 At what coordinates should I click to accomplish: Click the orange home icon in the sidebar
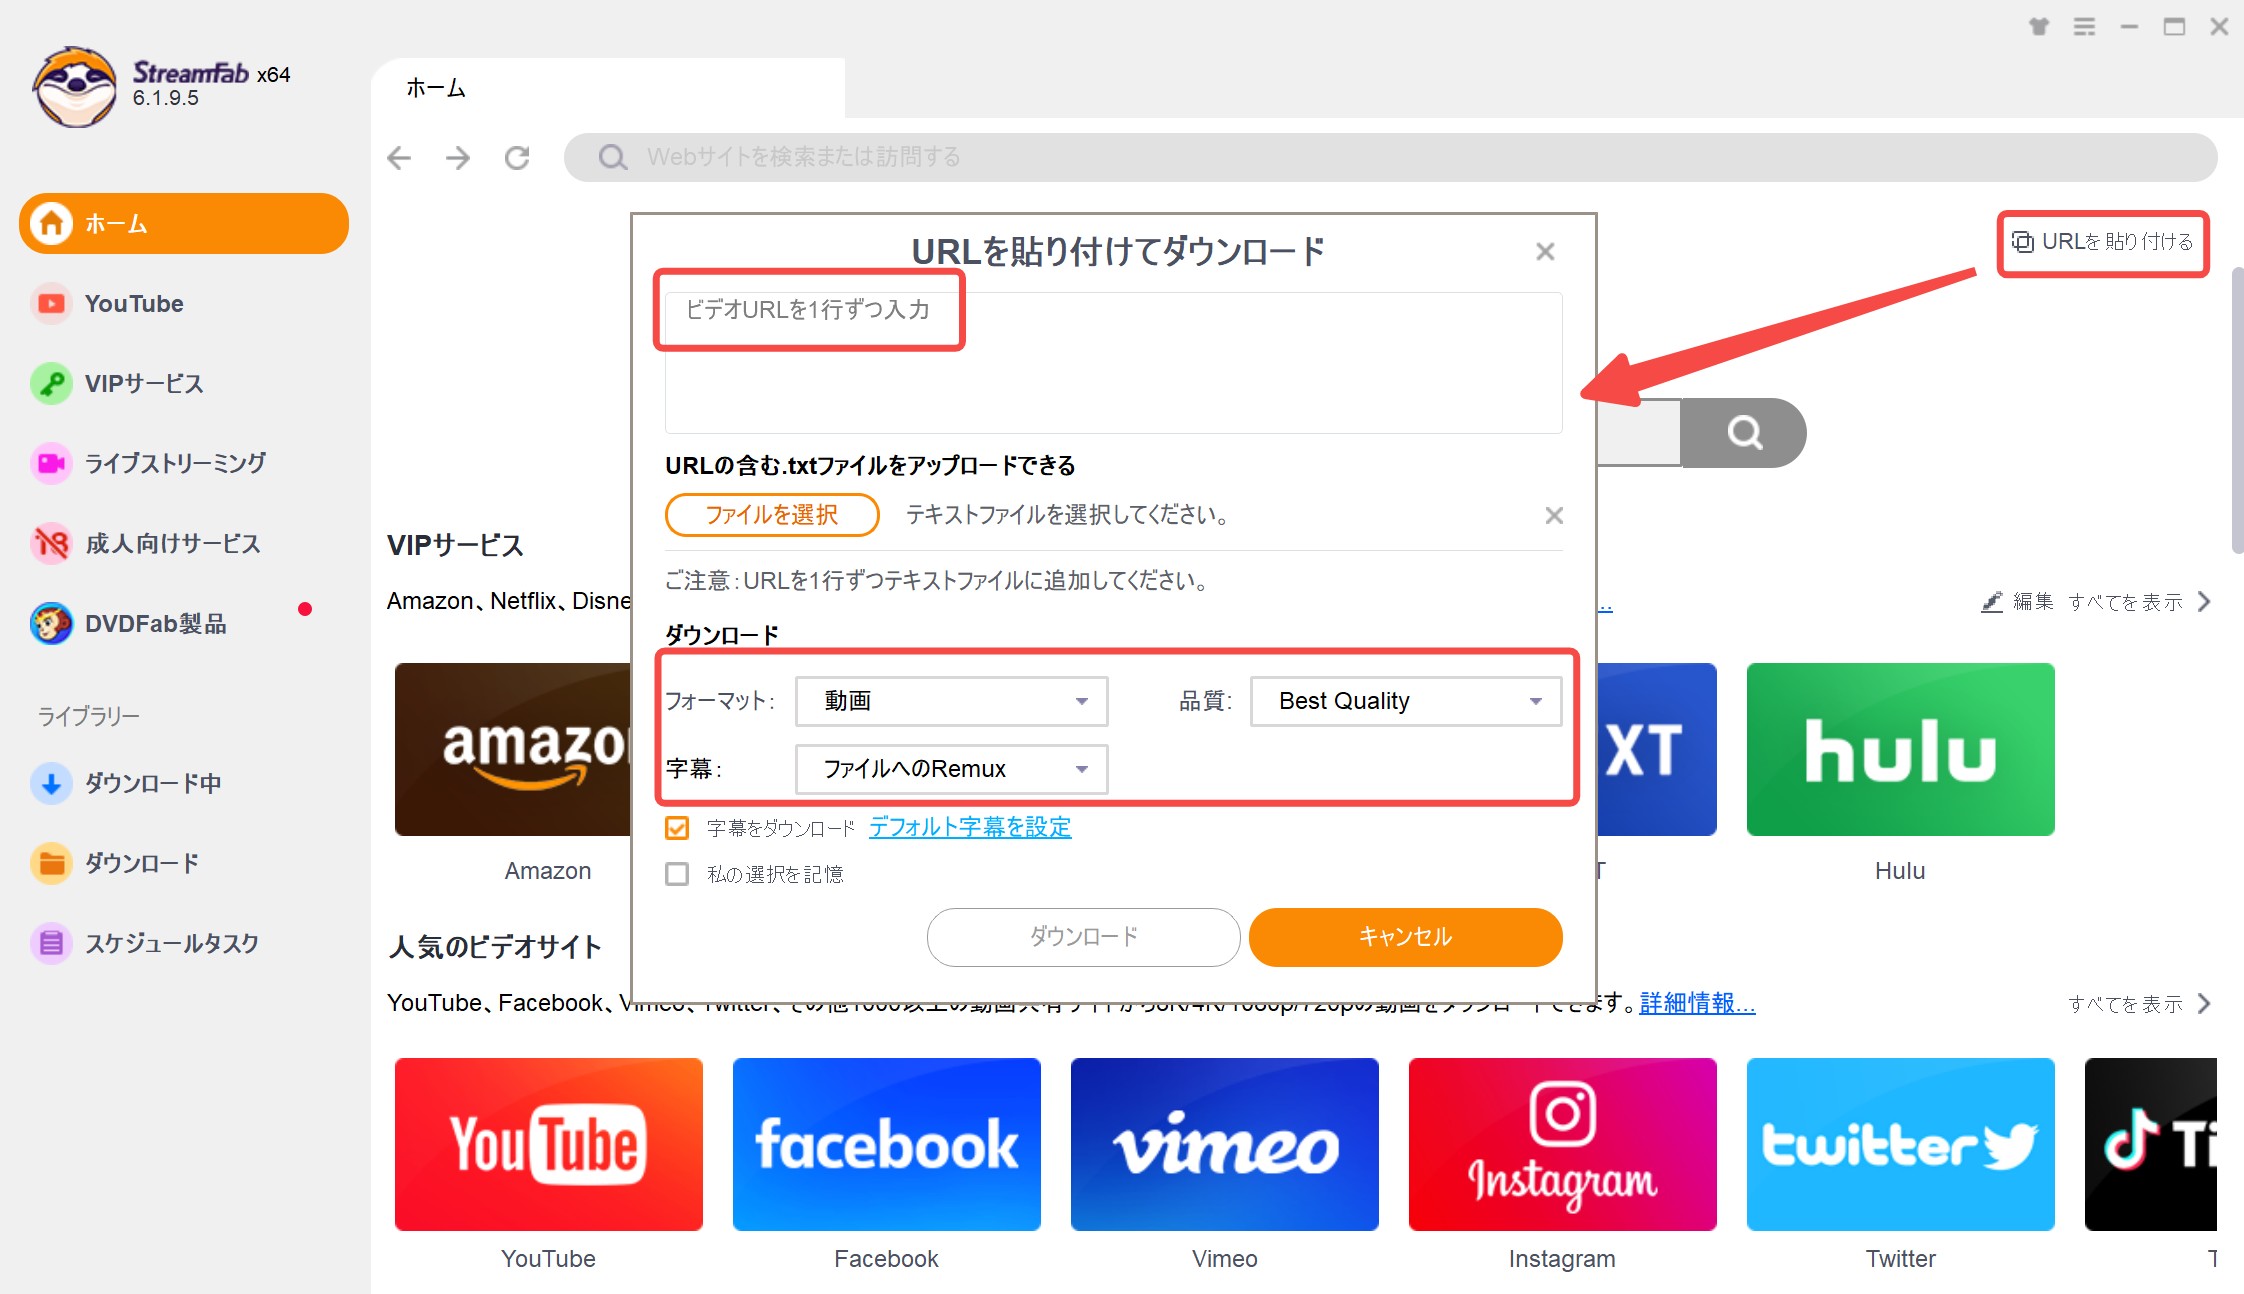coord(51,223)
